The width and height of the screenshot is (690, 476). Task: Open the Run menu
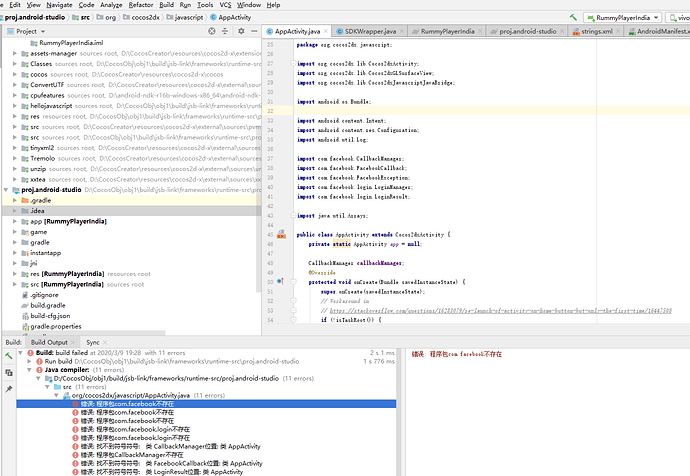coord(185,5)
